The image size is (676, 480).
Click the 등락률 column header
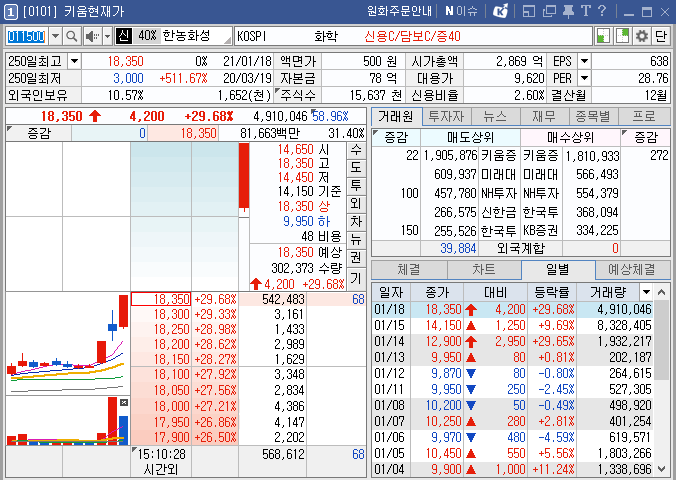552,292
